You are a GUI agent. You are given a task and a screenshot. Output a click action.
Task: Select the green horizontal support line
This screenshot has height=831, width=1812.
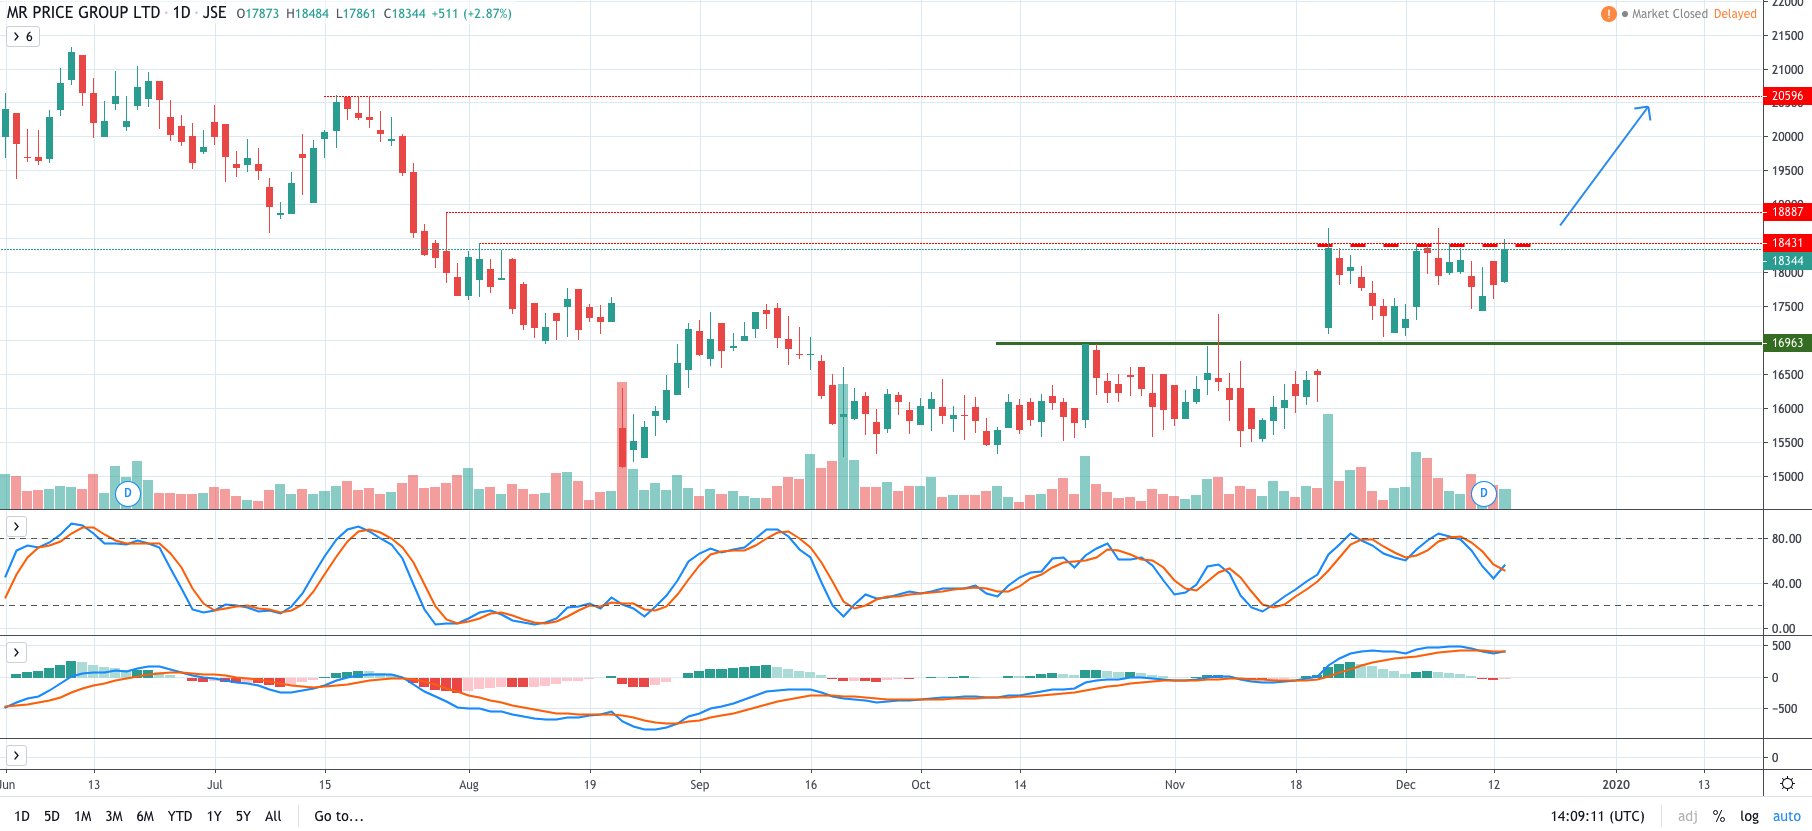1378,343
